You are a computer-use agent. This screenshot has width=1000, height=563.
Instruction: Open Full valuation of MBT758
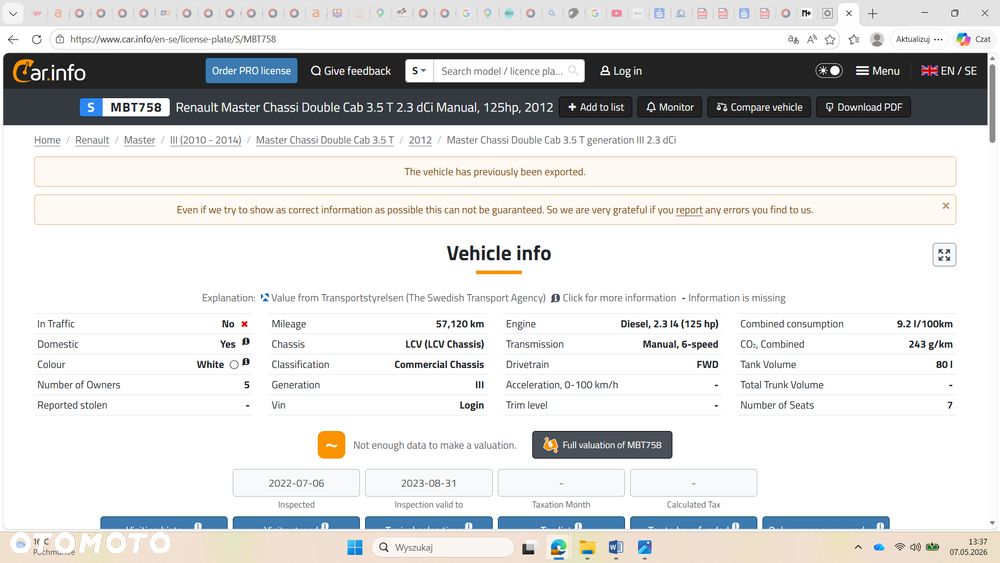(602, 445)
